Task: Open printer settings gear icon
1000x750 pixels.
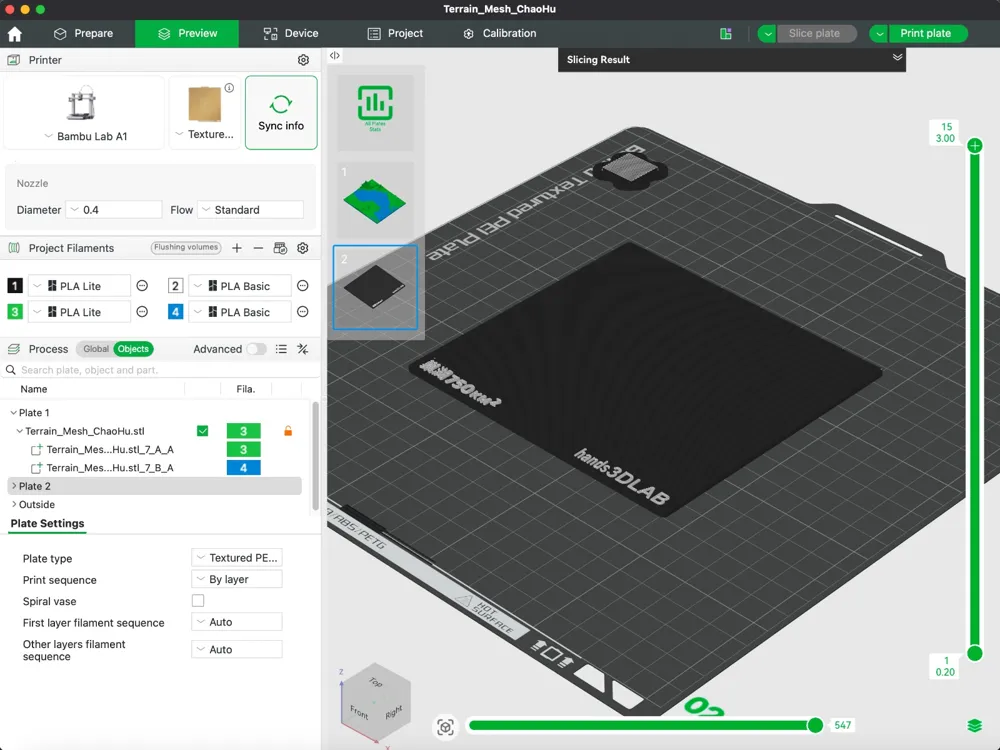Action: coord(304,60)
